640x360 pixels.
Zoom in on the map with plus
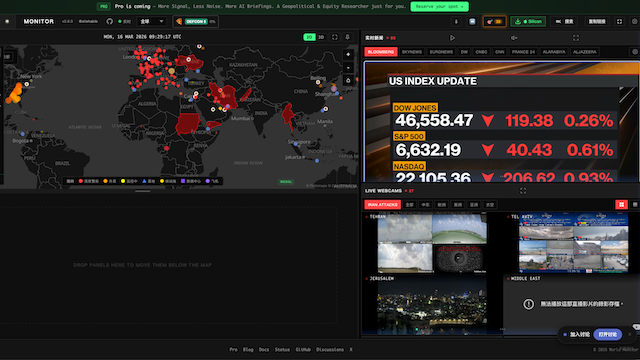tap(348, 55)
